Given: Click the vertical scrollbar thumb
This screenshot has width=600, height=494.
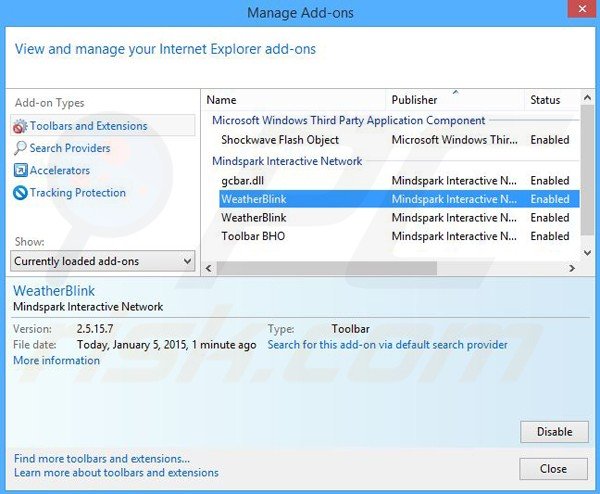Looking at the screenshot, I should (x=587, y=170).
